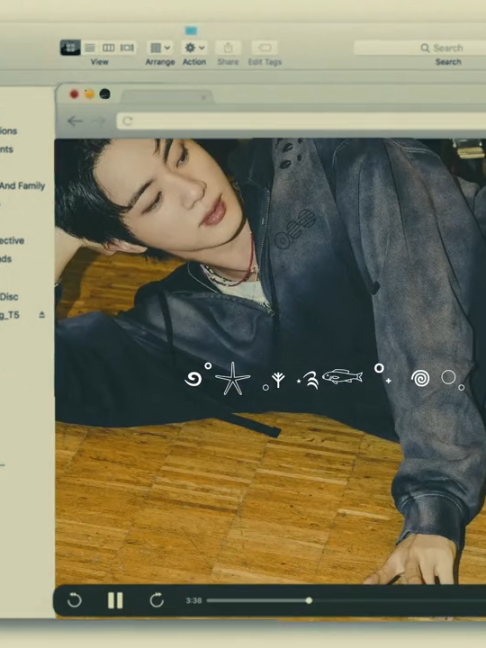Image resolution: width=486 pixels, height=648 pixels.
Task: Reload page with refresh icon in address bar
Action: click(x=127, y=121)
